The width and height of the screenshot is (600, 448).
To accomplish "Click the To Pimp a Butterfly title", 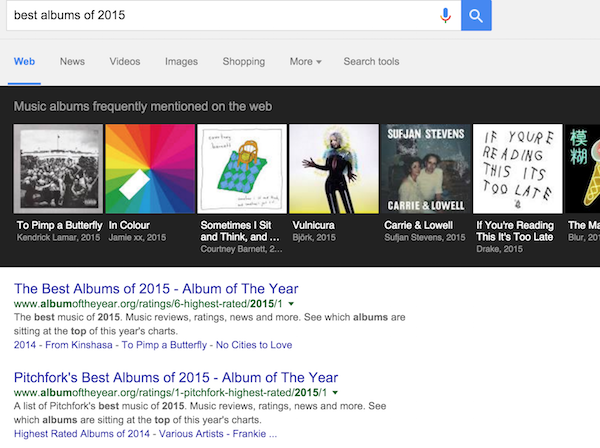I will [59, 225].
